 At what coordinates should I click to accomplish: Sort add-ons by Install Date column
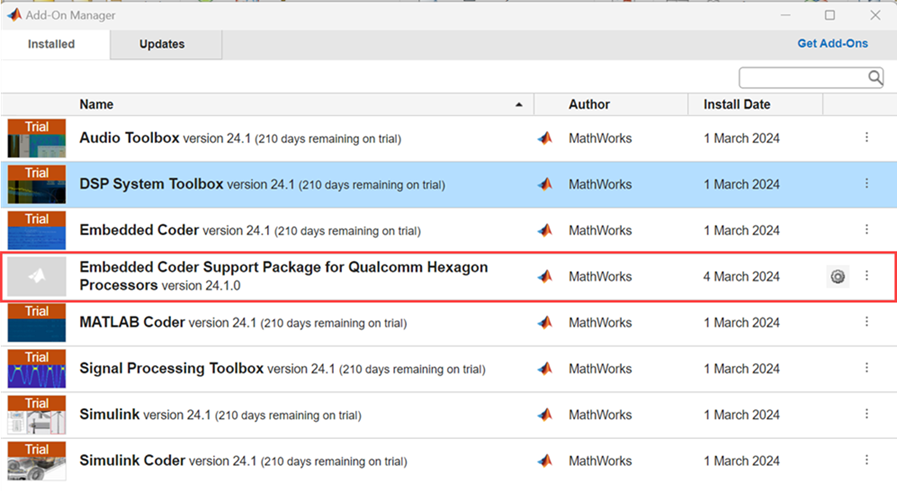pyautogui.click(x=737, y=104)
